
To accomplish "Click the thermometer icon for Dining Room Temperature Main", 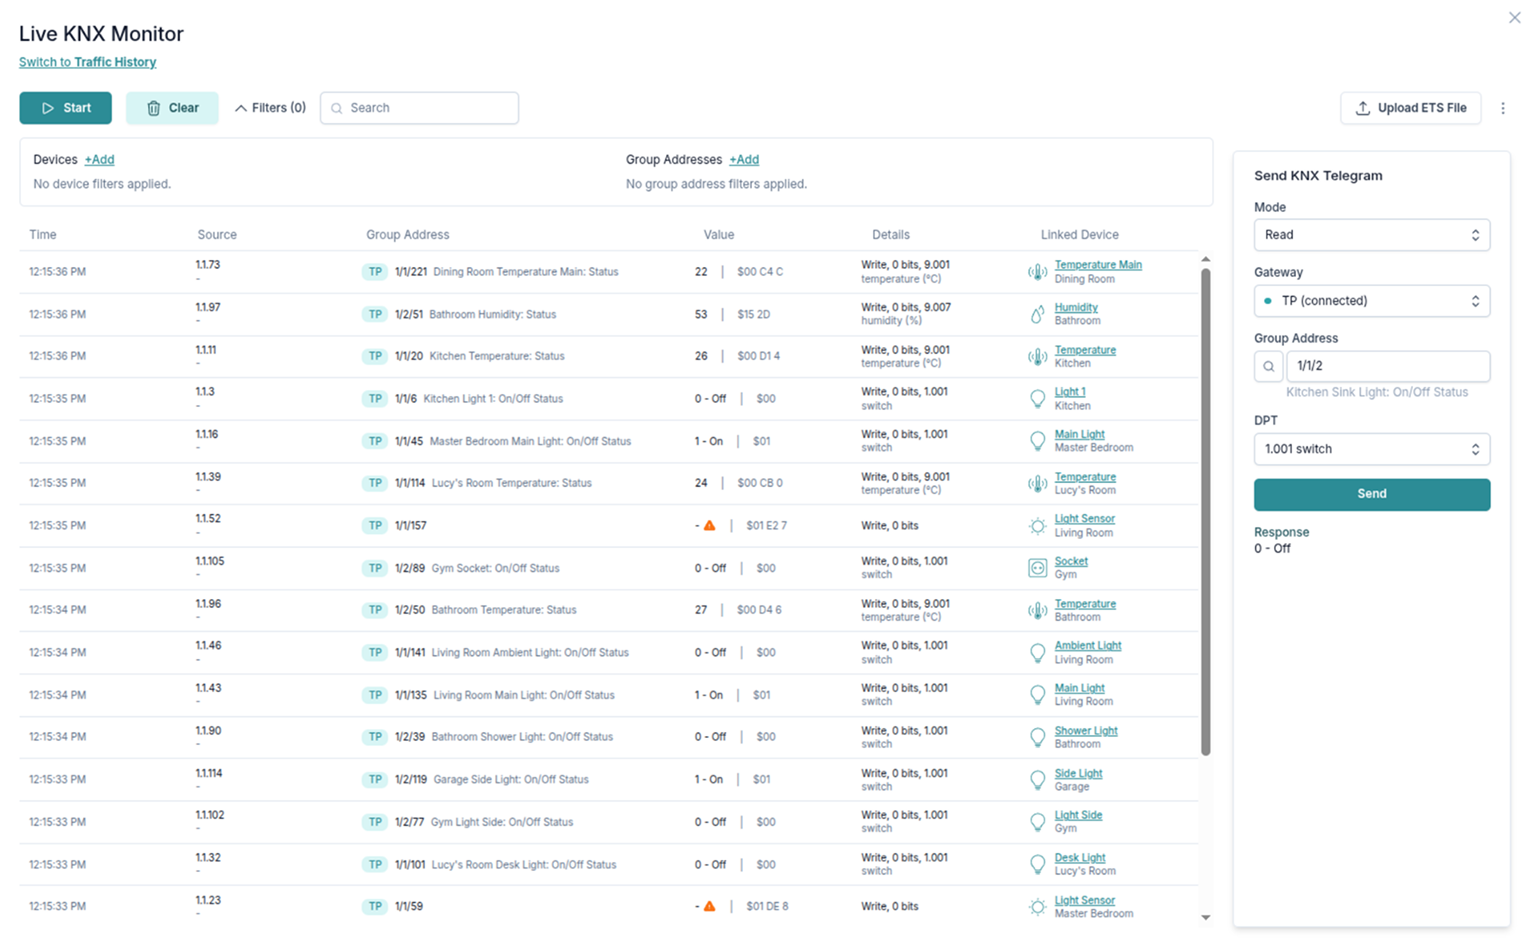I will 1037,272.
